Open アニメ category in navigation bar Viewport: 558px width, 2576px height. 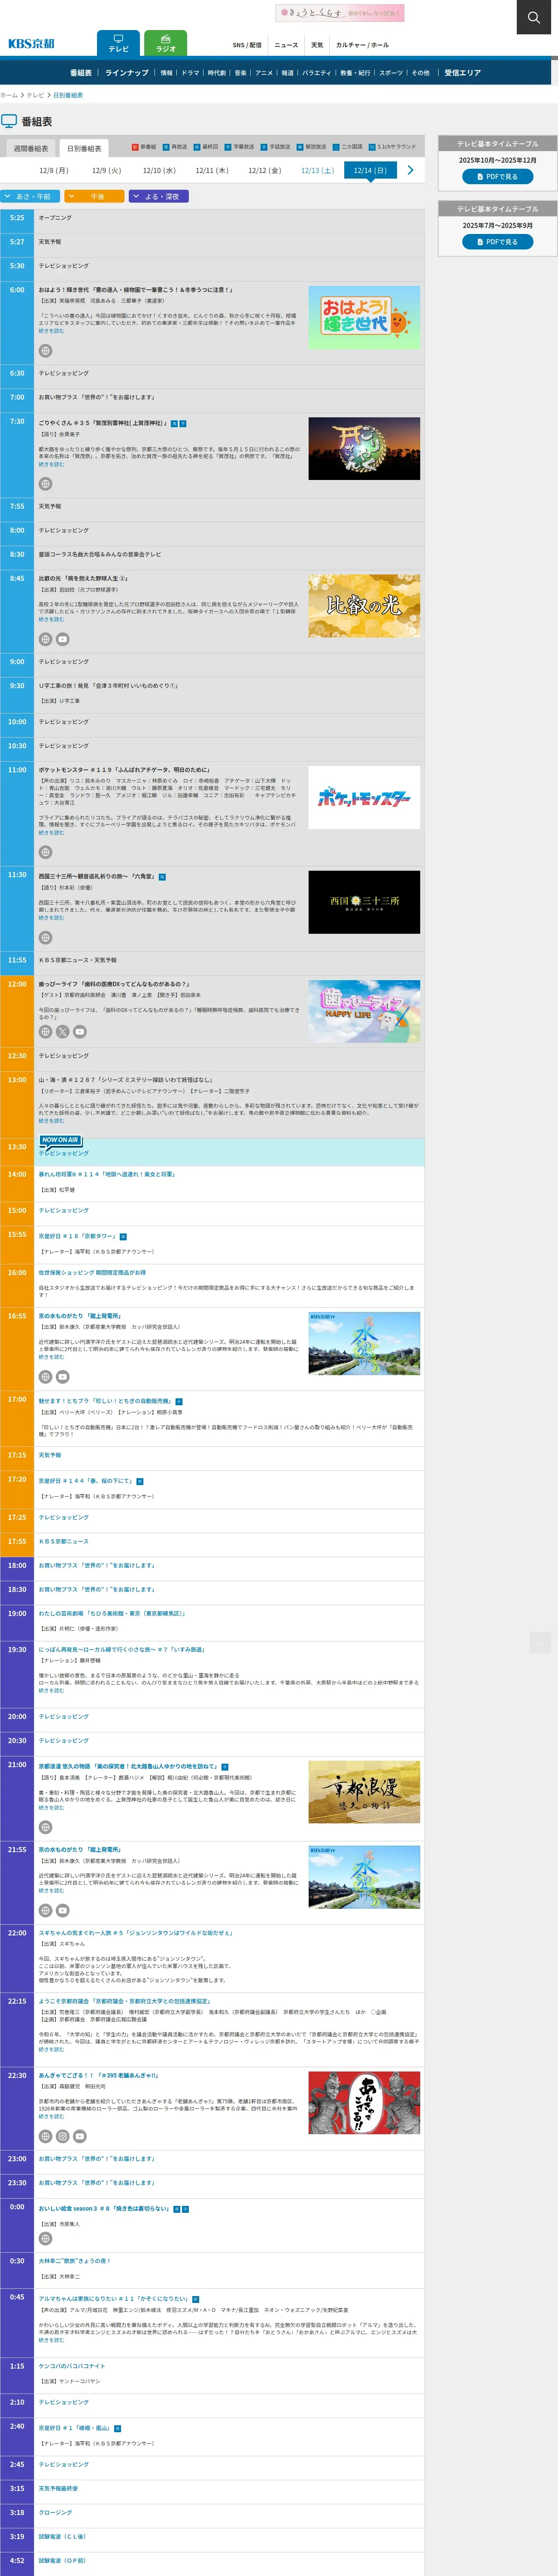coord(264,73)
